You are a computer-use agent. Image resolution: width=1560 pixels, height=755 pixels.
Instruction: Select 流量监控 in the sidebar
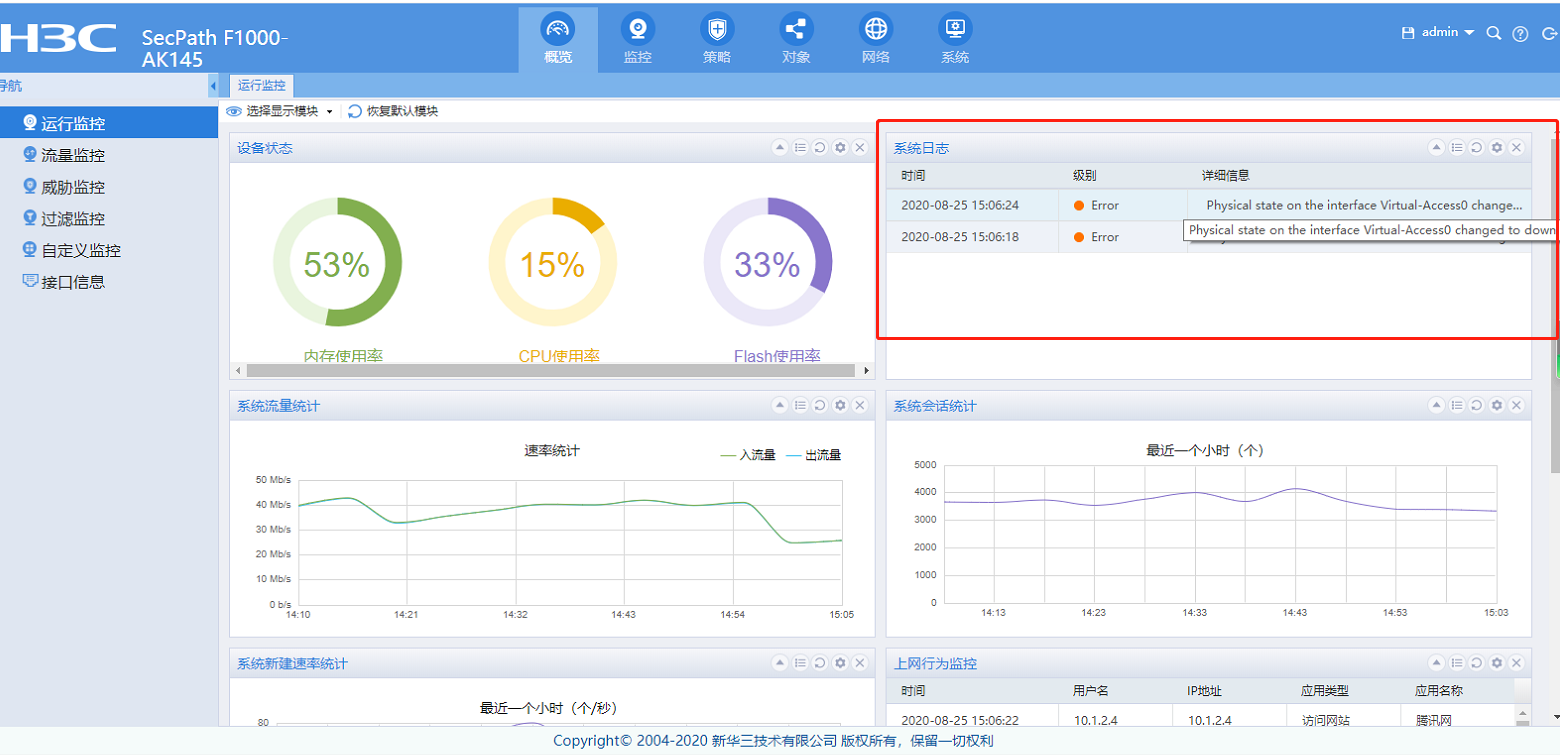109,155
